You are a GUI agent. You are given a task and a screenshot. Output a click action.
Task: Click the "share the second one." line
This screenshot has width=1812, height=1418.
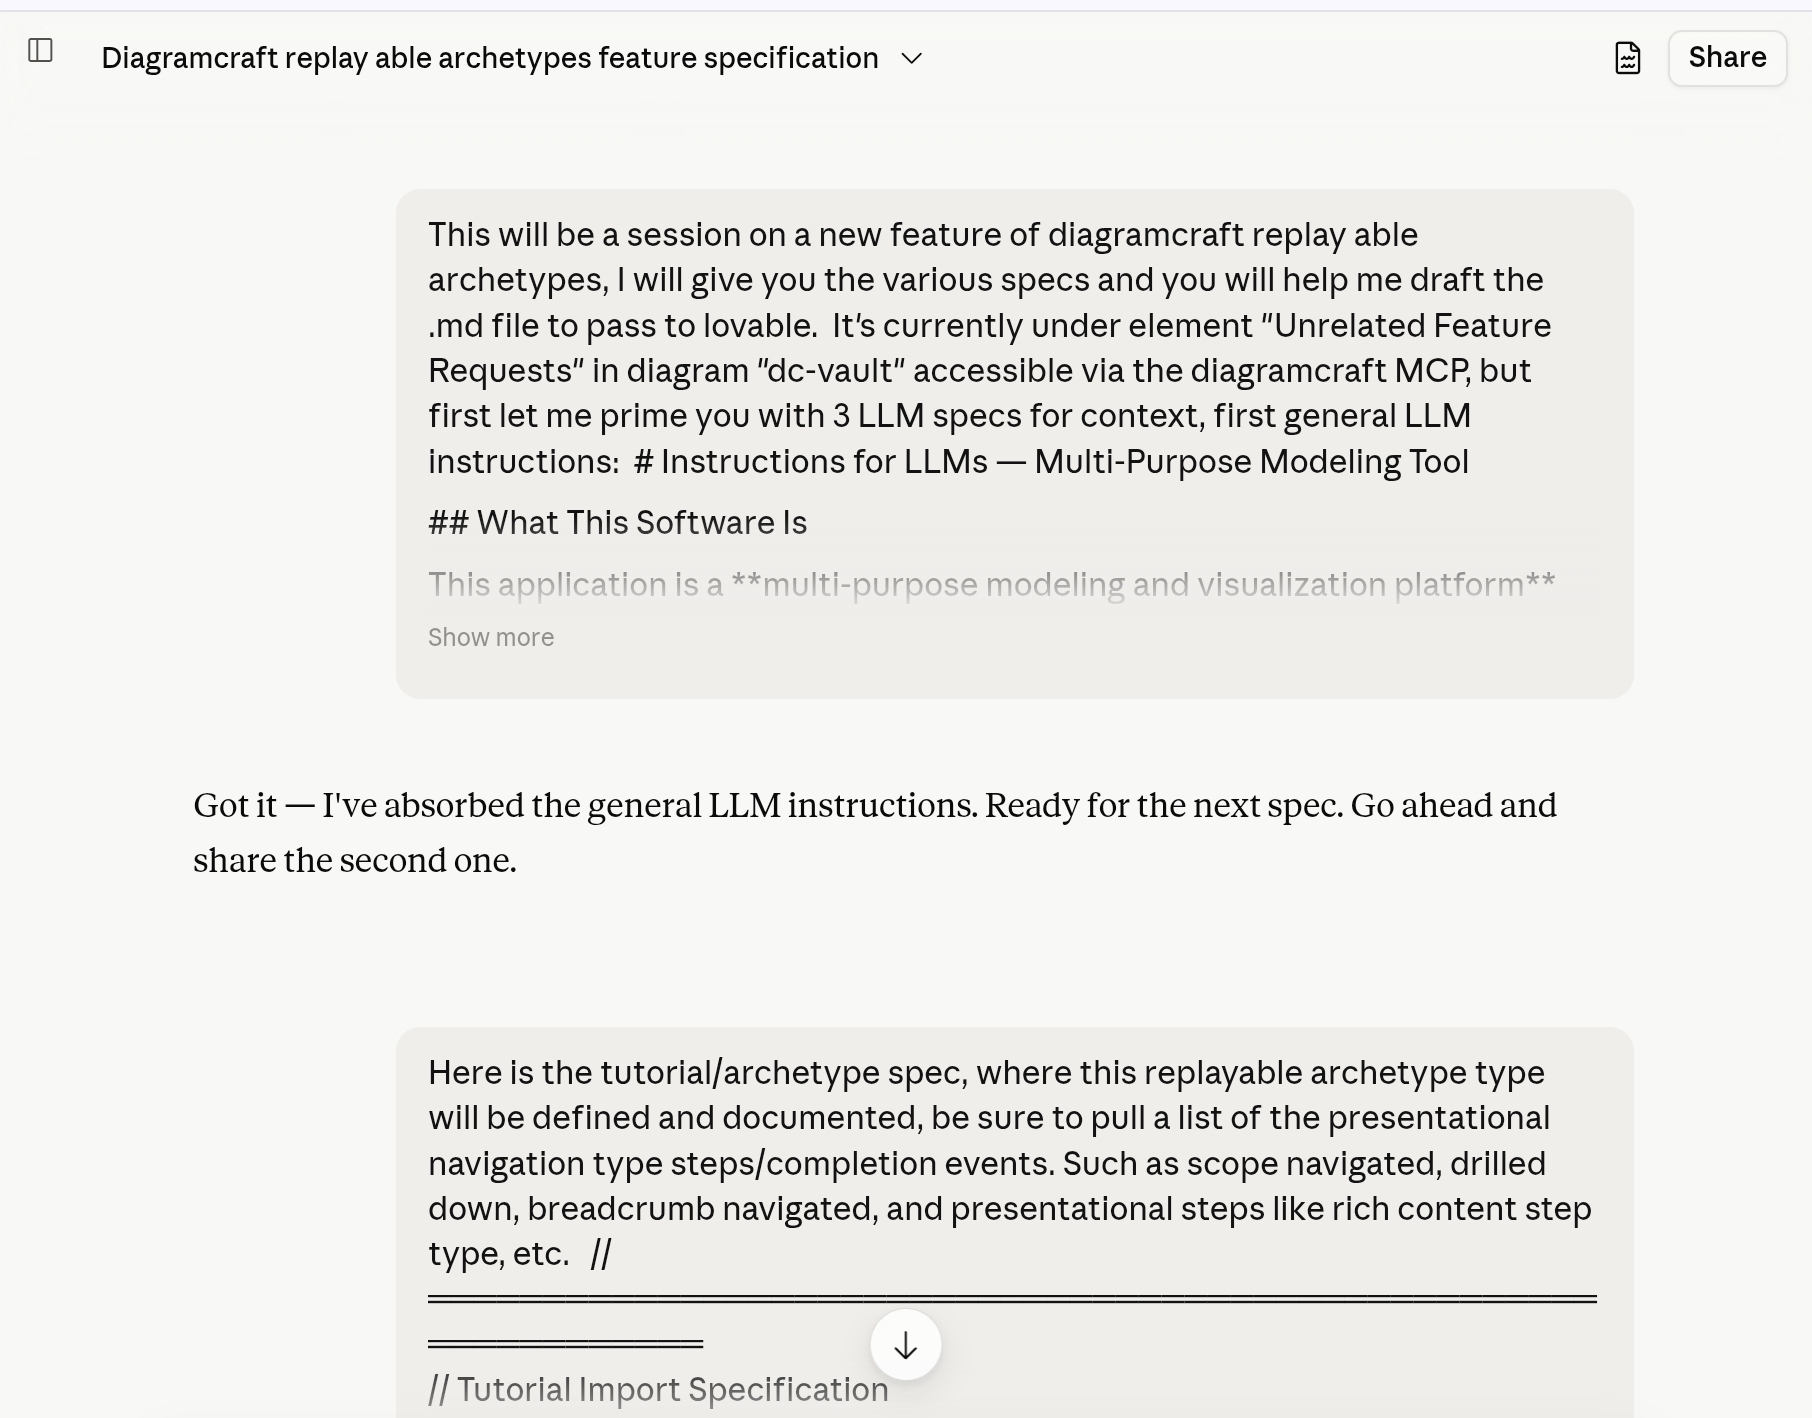tap(355, 860)
